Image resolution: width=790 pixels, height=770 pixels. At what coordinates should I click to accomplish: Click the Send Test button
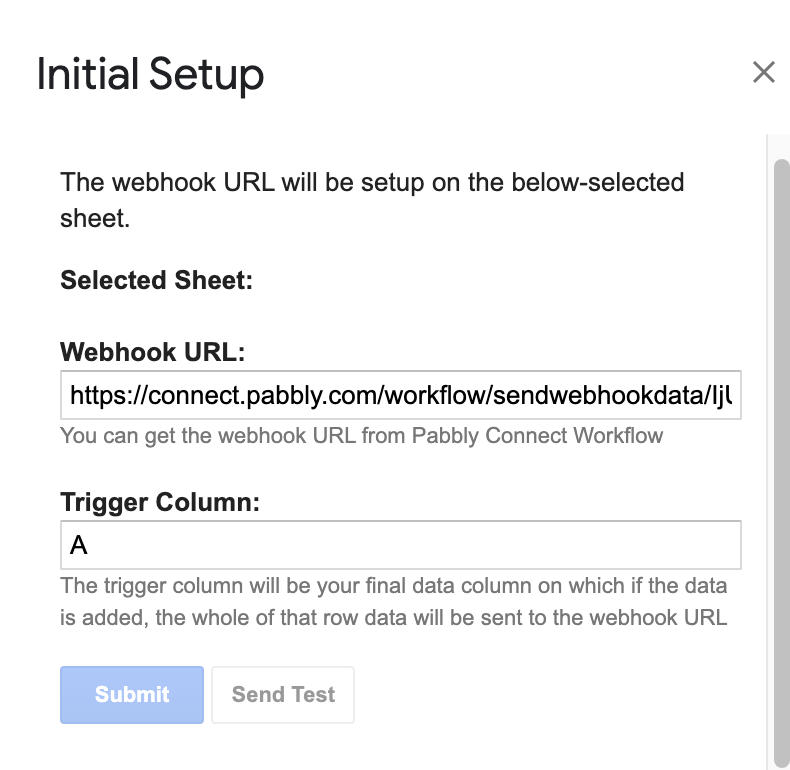tap(283, 695)
